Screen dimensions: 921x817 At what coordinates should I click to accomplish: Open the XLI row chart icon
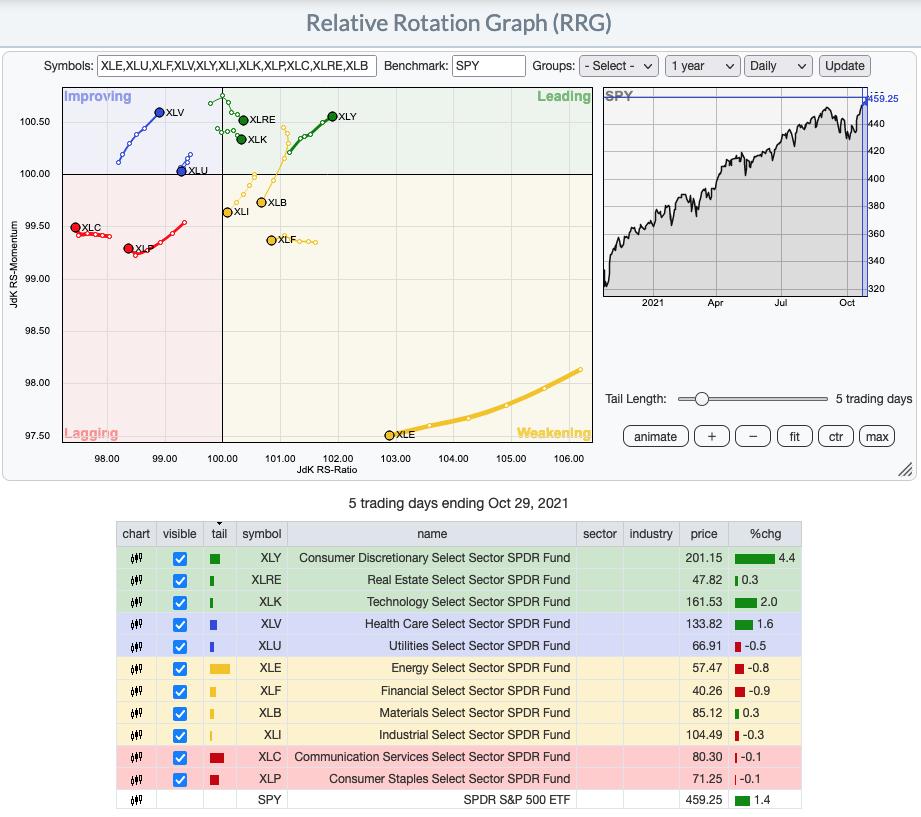(x=136, y=735)
